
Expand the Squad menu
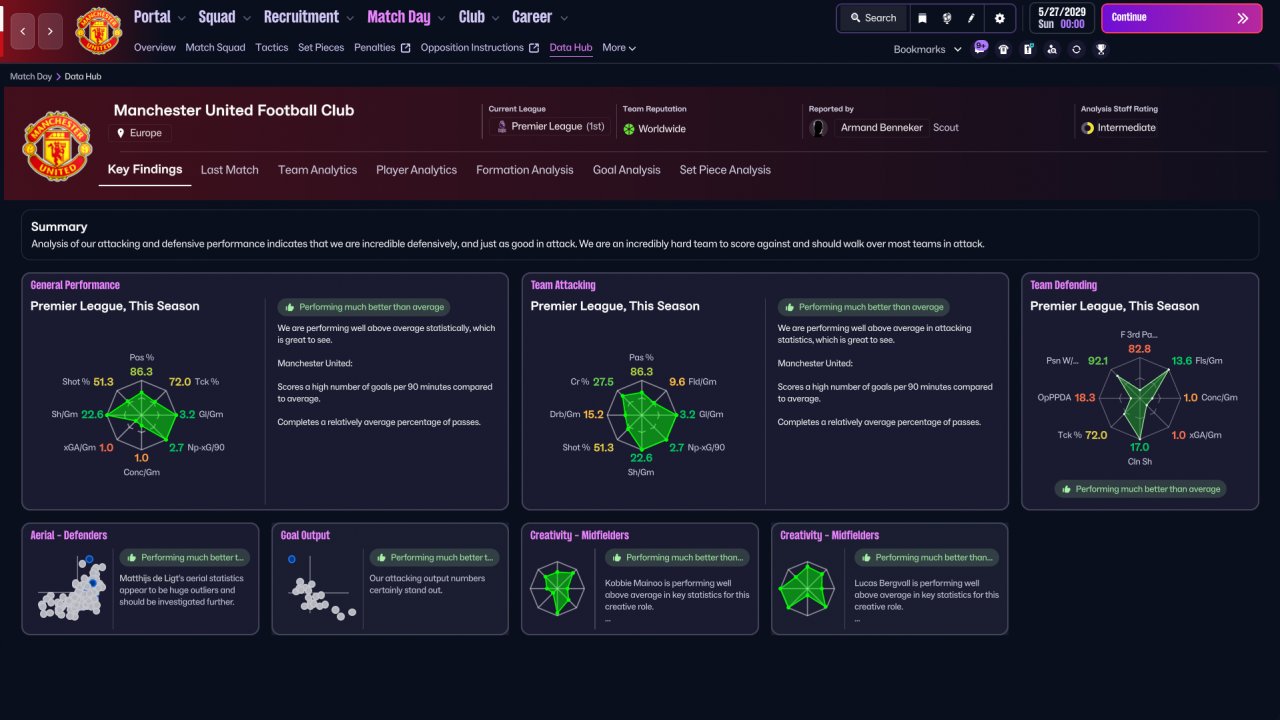click(224, 17)
